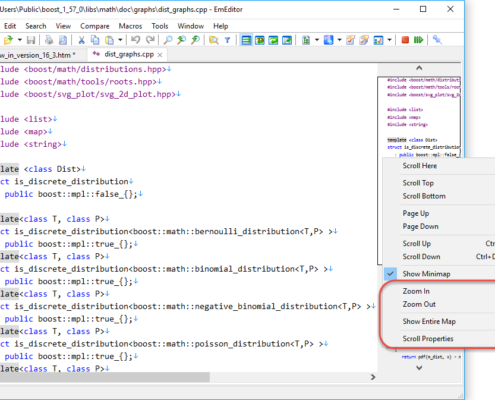Click the line with boost/math/distributions.hpp
The width and height of the screenshot is (495, 400).
pyautogui.click(x=86, y=69)
